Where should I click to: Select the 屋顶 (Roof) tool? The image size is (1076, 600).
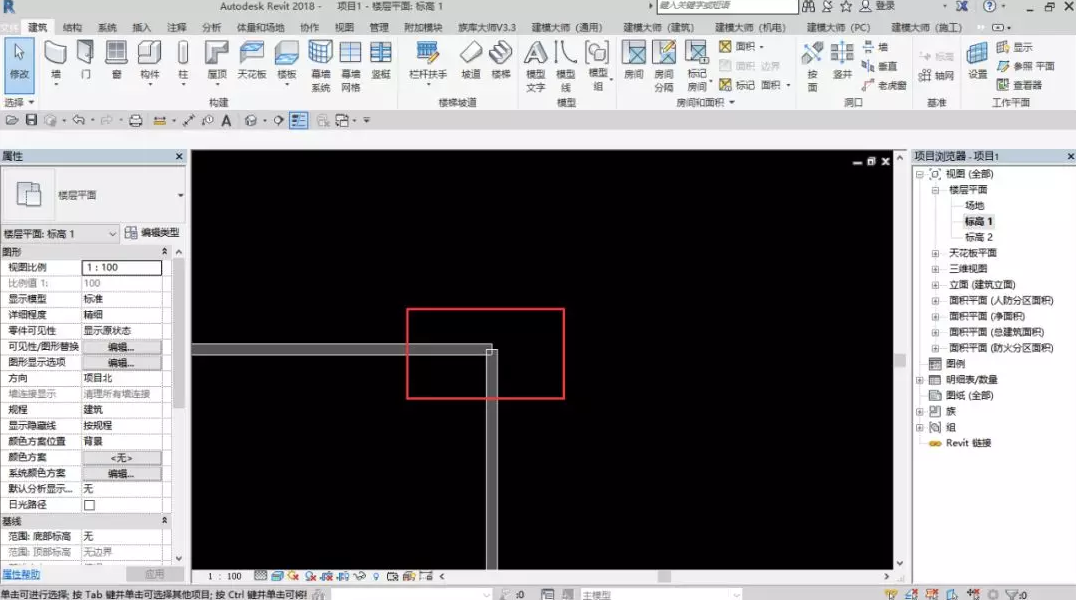tap(217, 60)
